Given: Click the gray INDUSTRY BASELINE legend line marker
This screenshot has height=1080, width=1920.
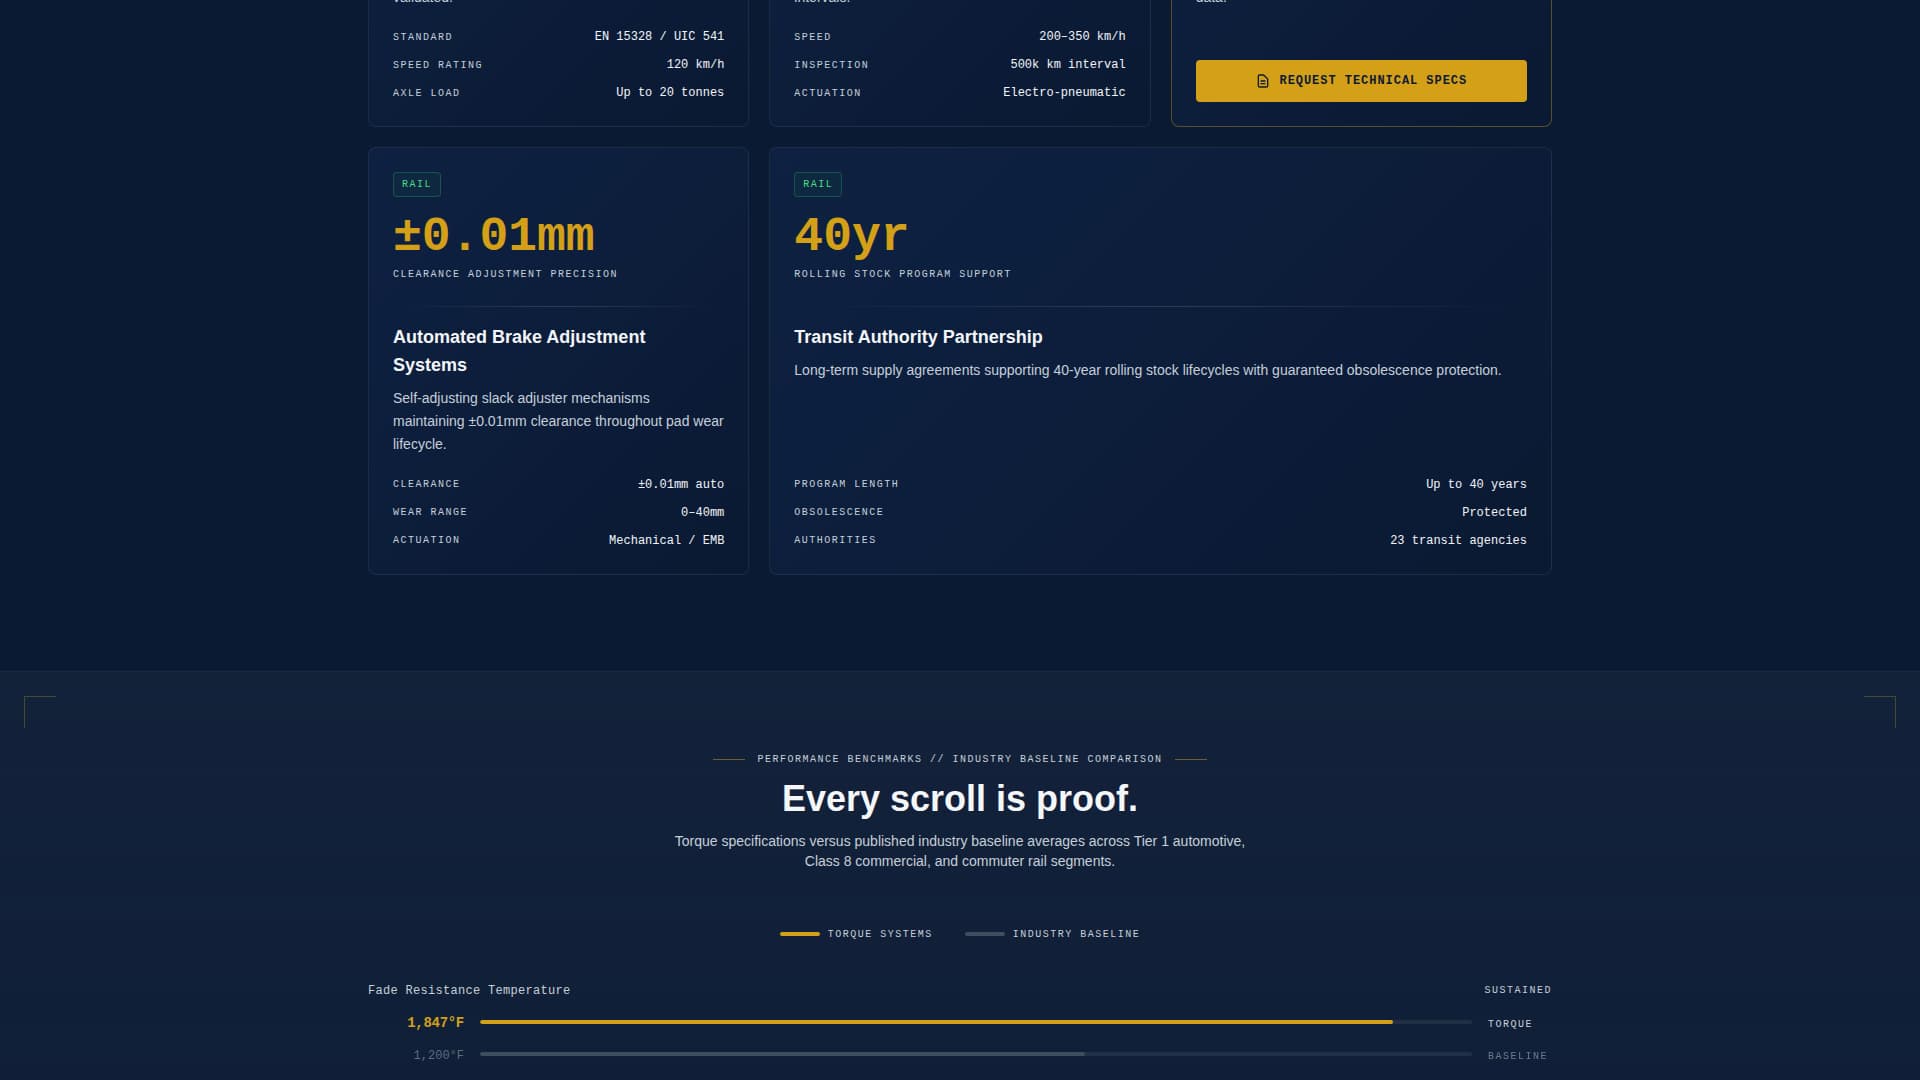Looking at the screenshot, I should pos(983,933).
